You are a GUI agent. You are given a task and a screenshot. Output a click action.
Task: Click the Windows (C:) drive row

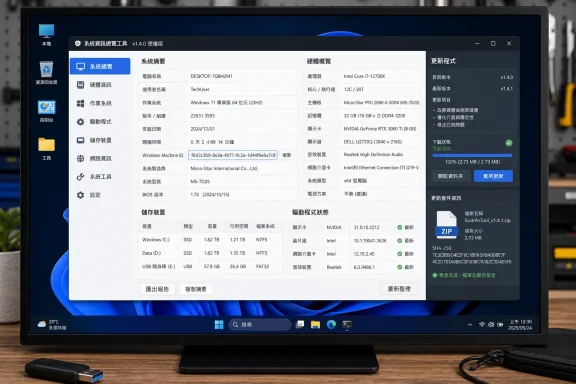(x=210, y=240)
